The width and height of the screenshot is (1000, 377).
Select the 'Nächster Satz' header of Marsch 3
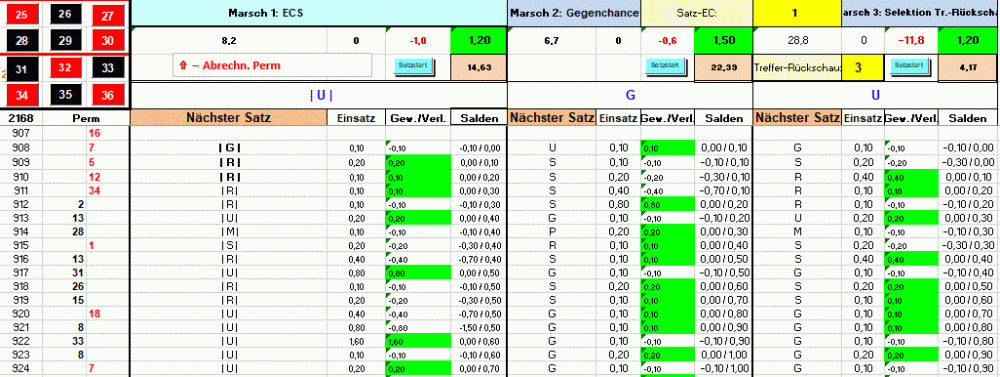(797, 118)
